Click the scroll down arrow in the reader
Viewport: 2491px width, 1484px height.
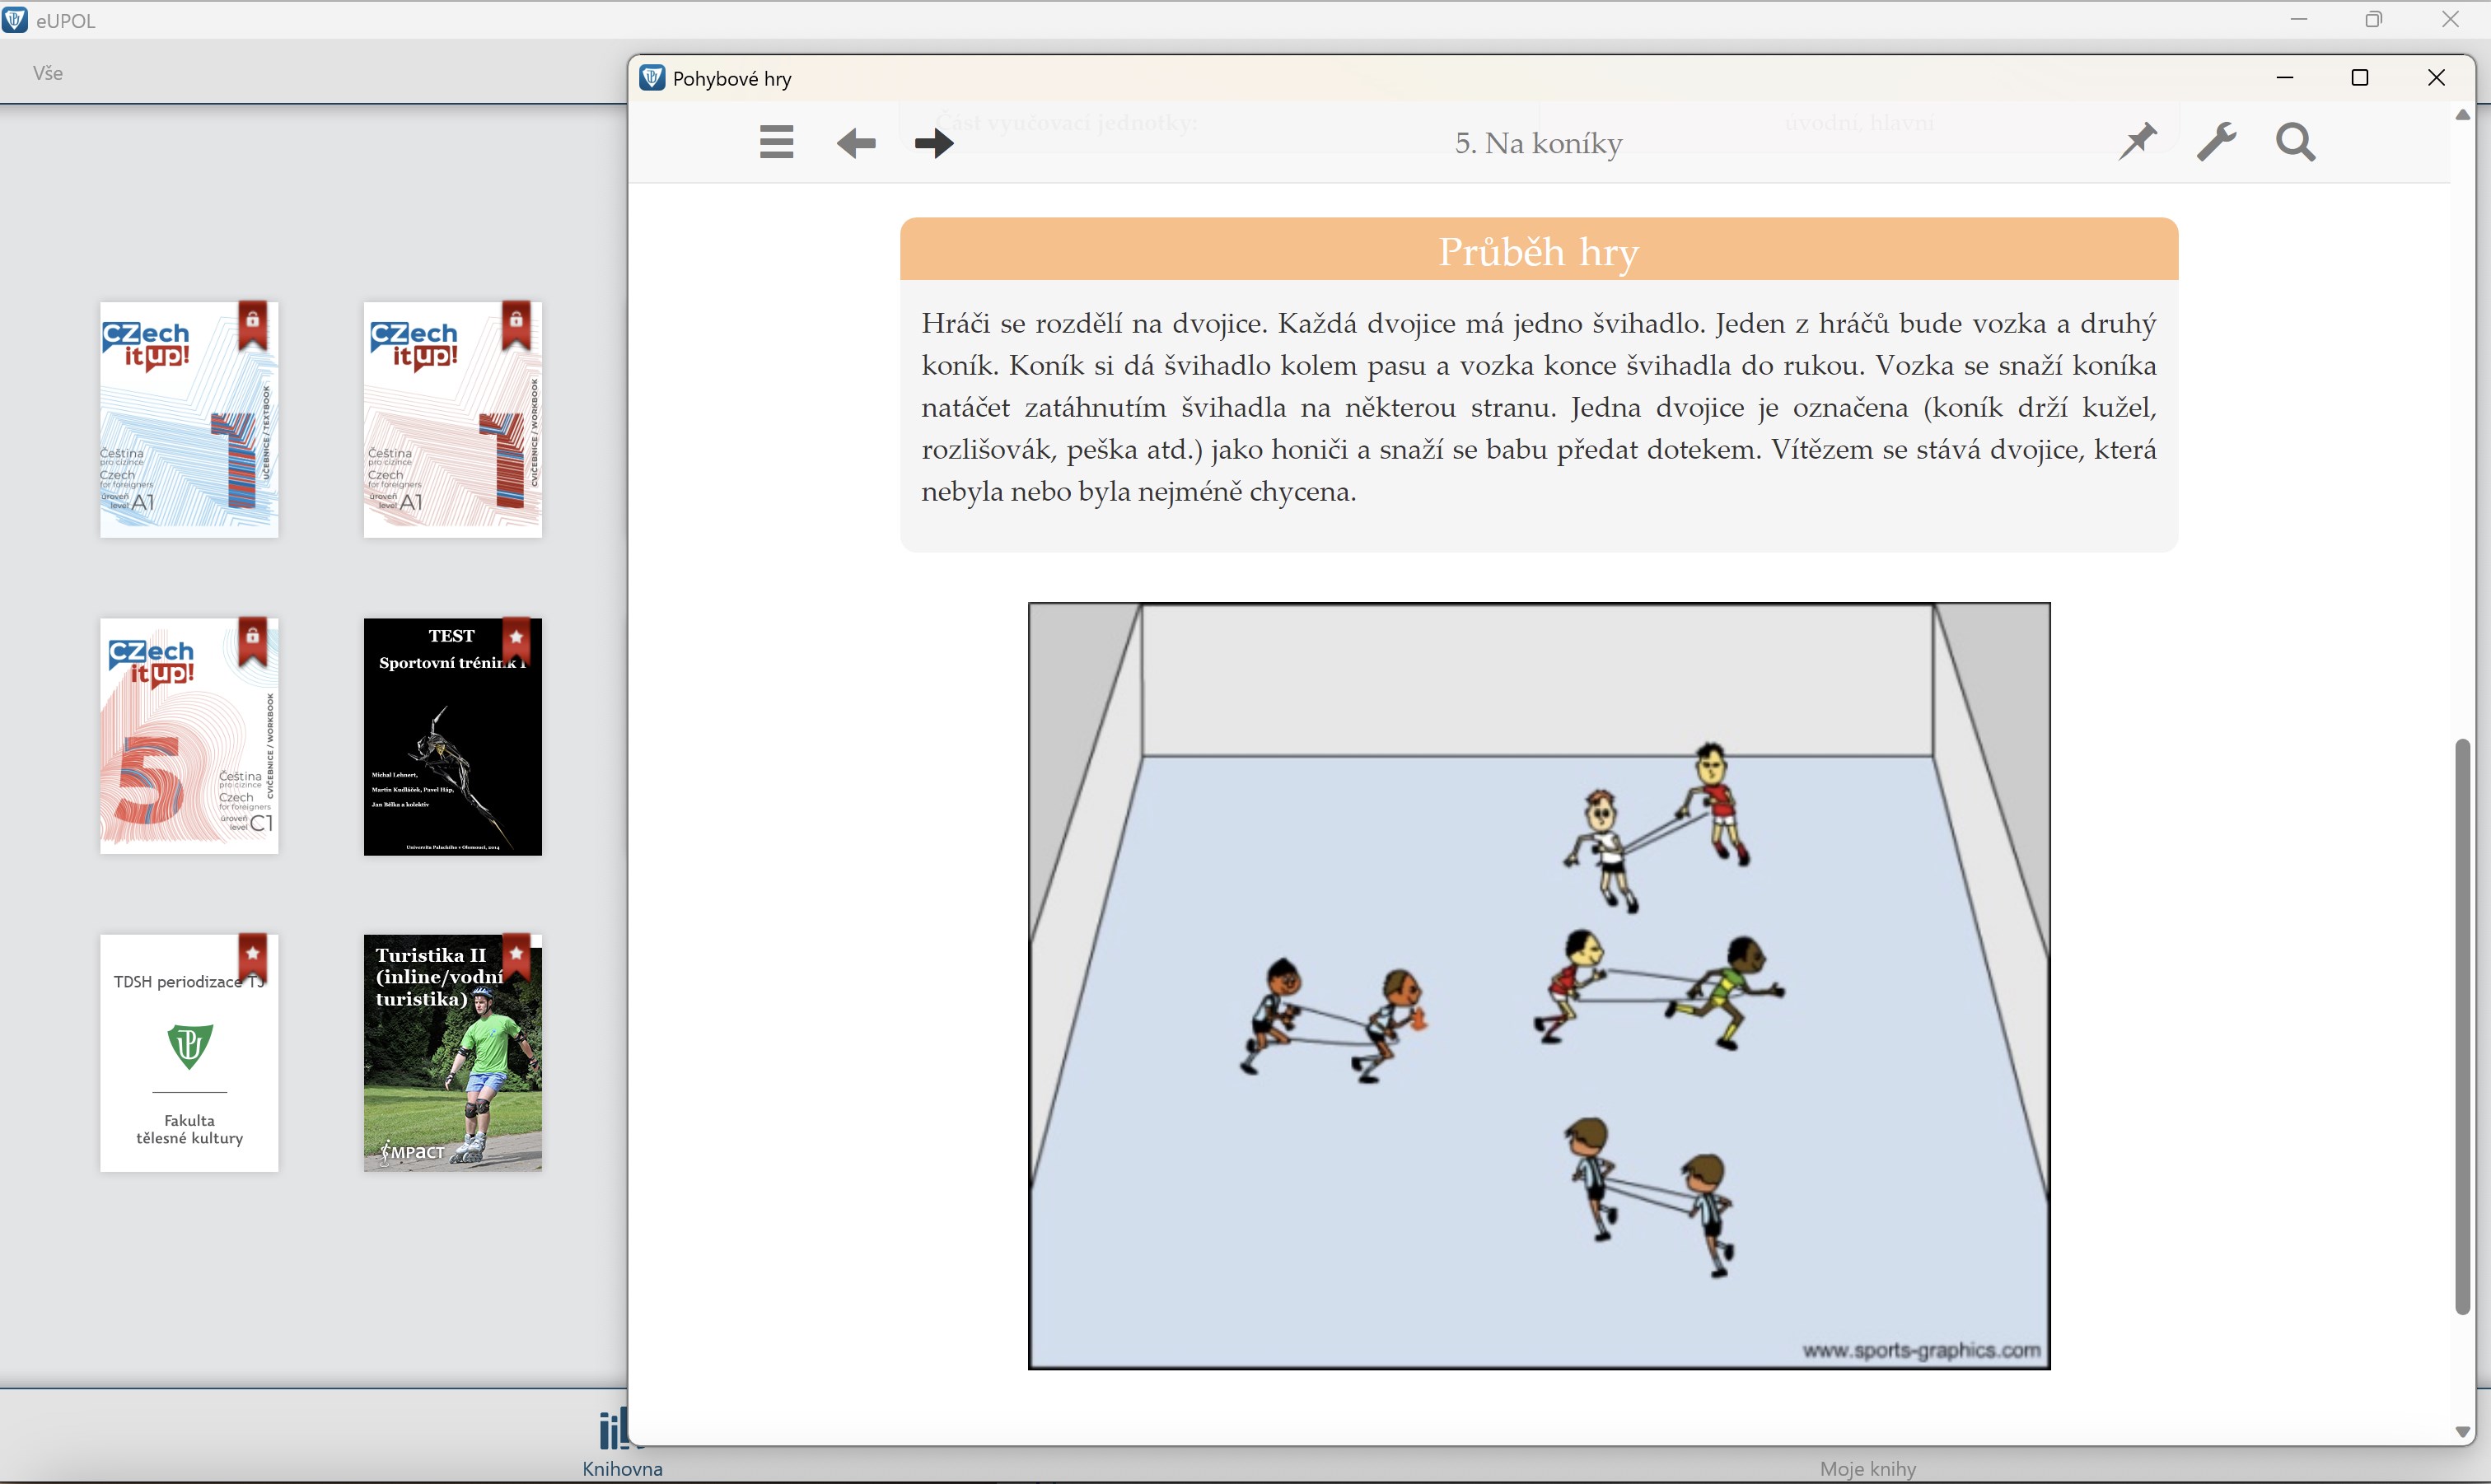point(2462,1431)
